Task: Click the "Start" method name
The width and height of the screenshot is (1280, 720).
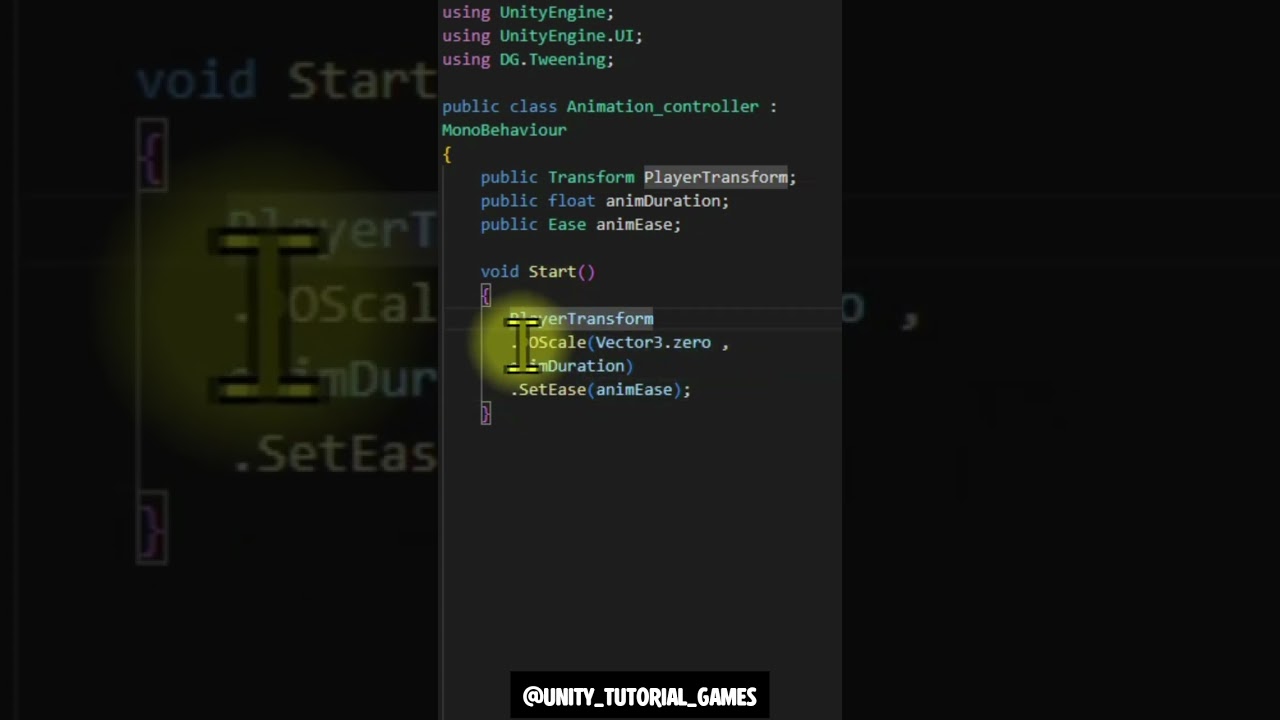Action: coord(552,272)
